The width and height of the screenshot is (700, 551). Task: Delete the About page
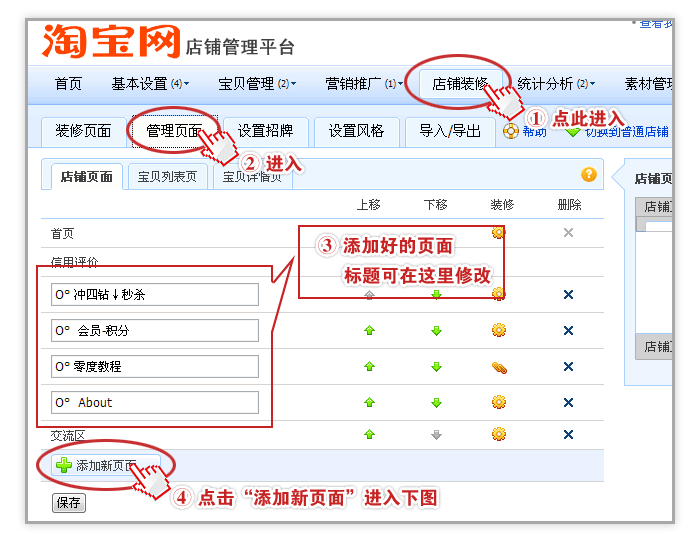click(x=568, y=402)
